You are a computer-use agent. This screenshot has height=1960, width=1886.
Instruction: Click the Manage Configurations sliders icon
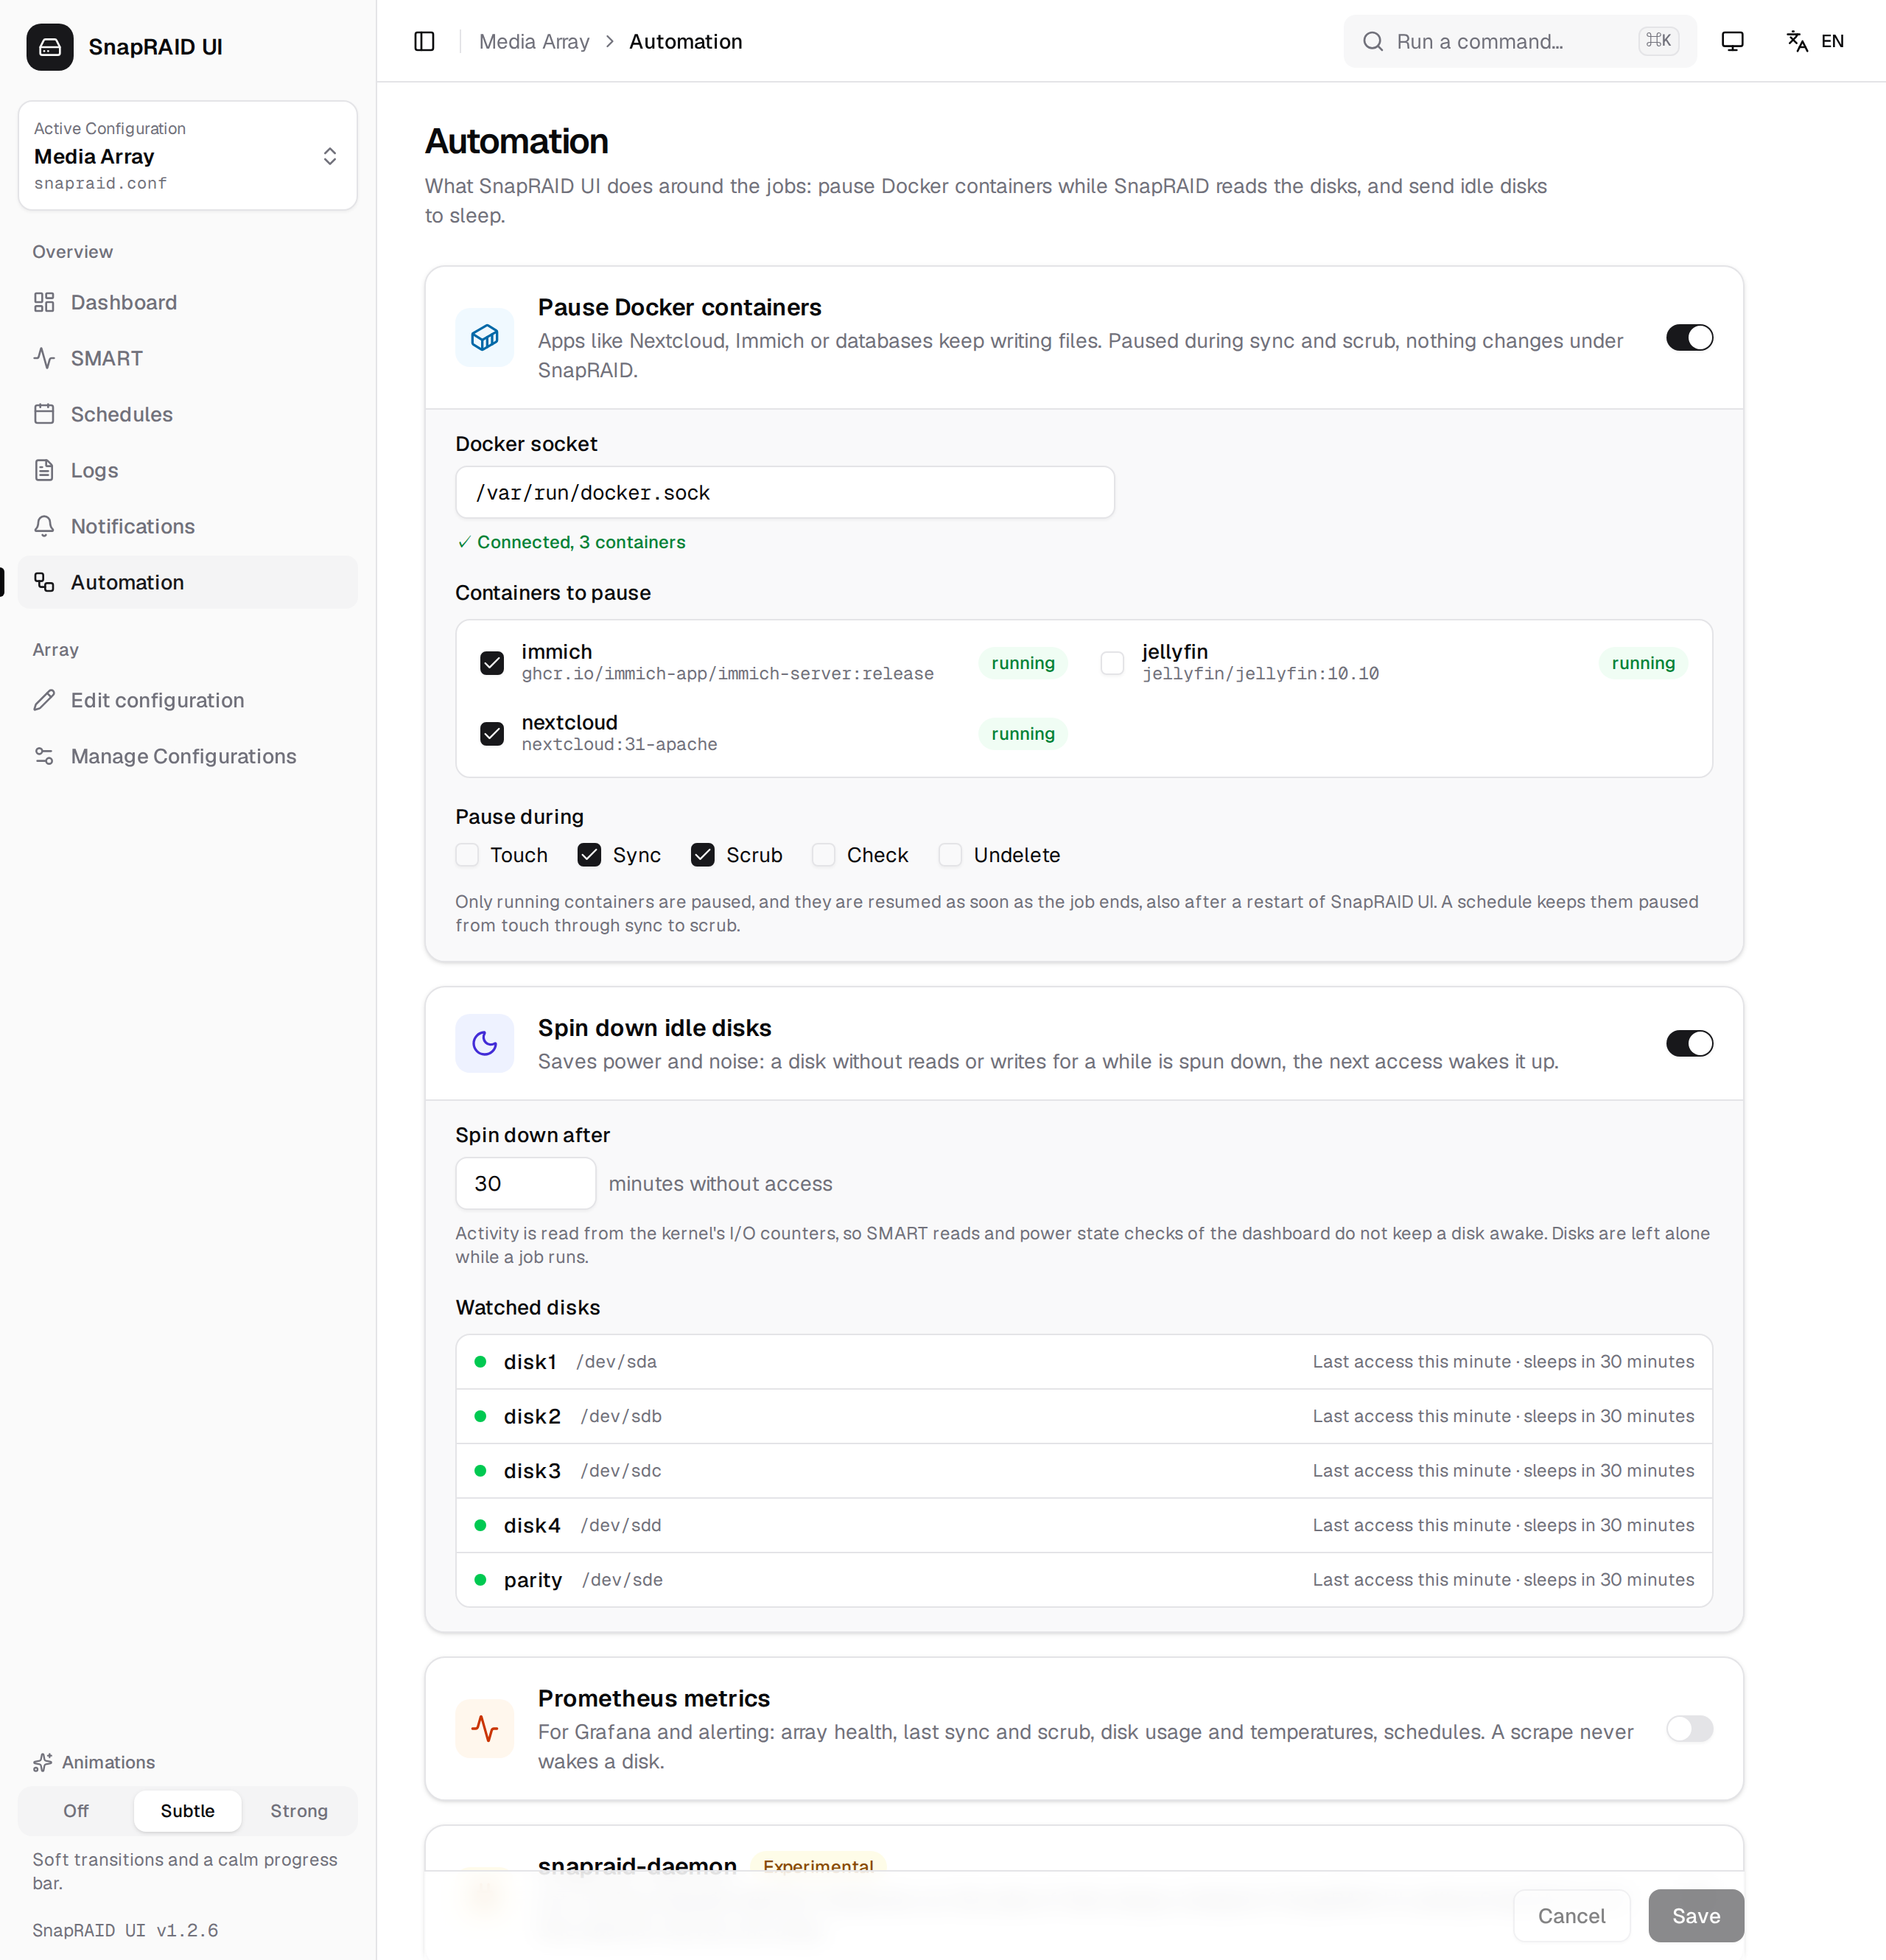click(x=44, y=756)
